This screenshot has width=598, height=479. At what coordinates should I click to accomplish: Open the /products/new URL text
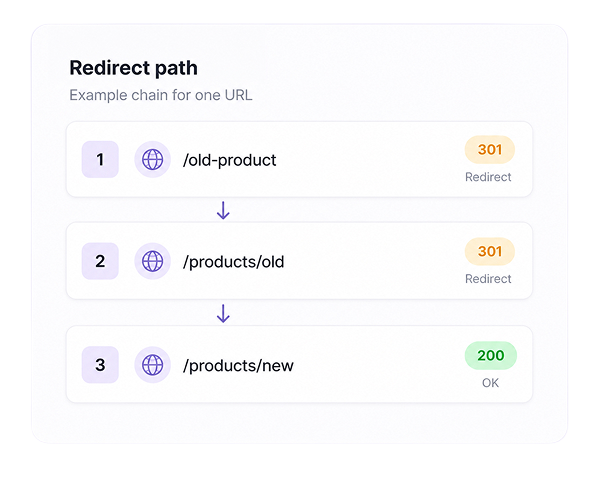(238, 366)
